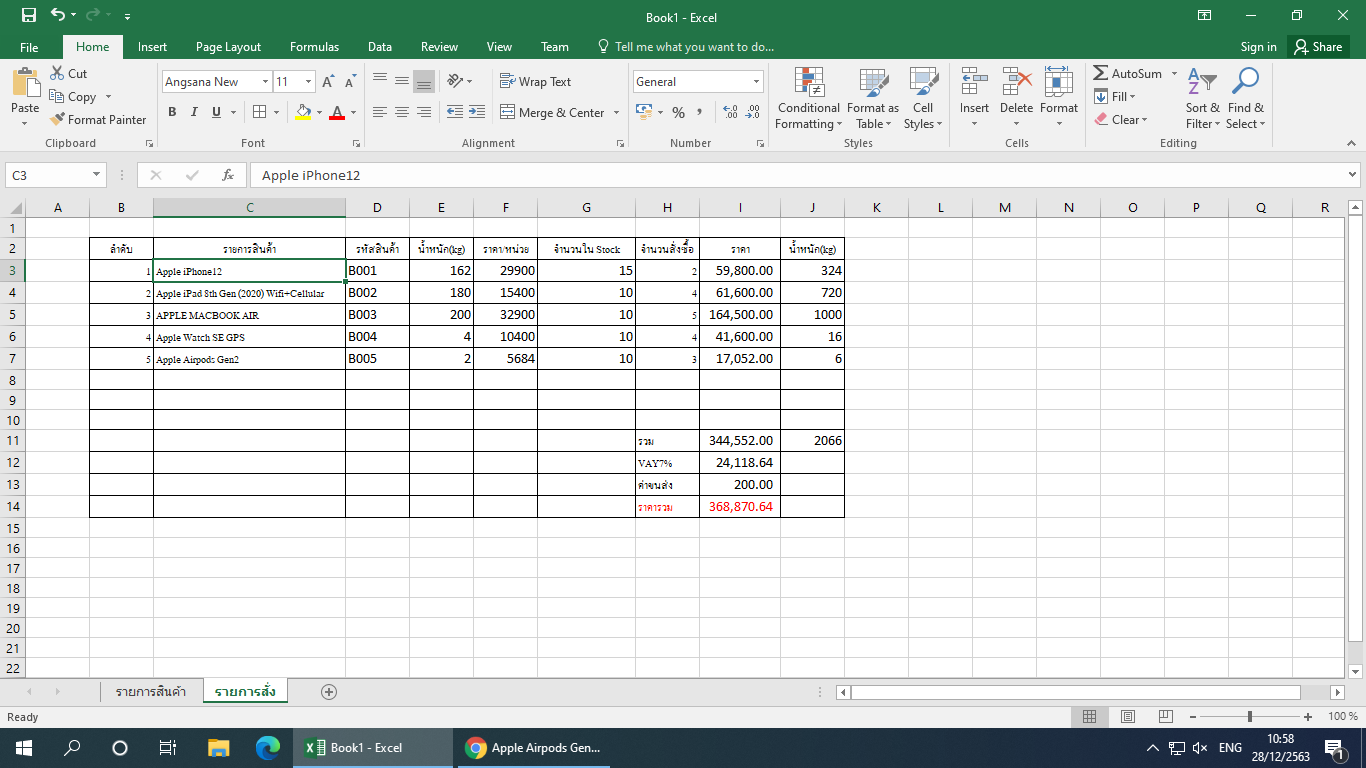Toggle Italic formatting
The height and width of the screenshot is (768, 1366).
(194, 113)
